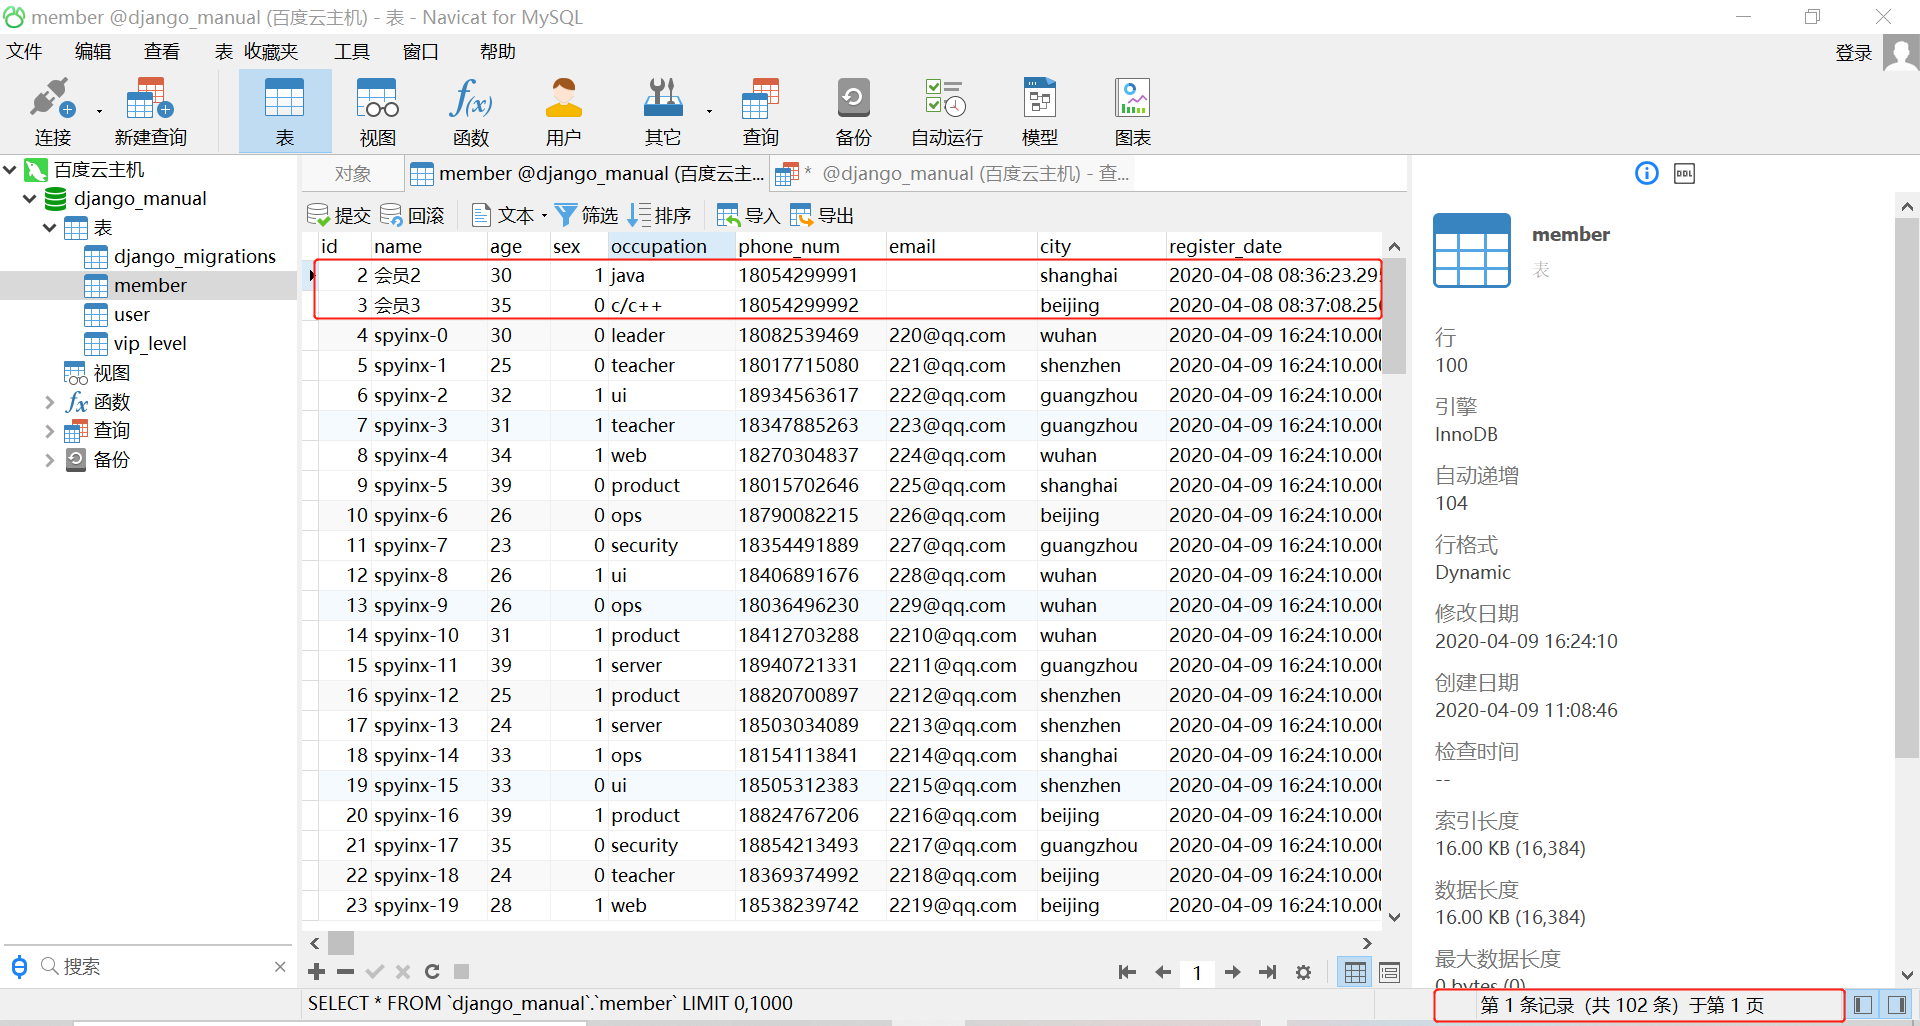Screen dimensions: 1920x1026
Task: Open the 模型 model toolbar icon
Action: (1040, 111)
